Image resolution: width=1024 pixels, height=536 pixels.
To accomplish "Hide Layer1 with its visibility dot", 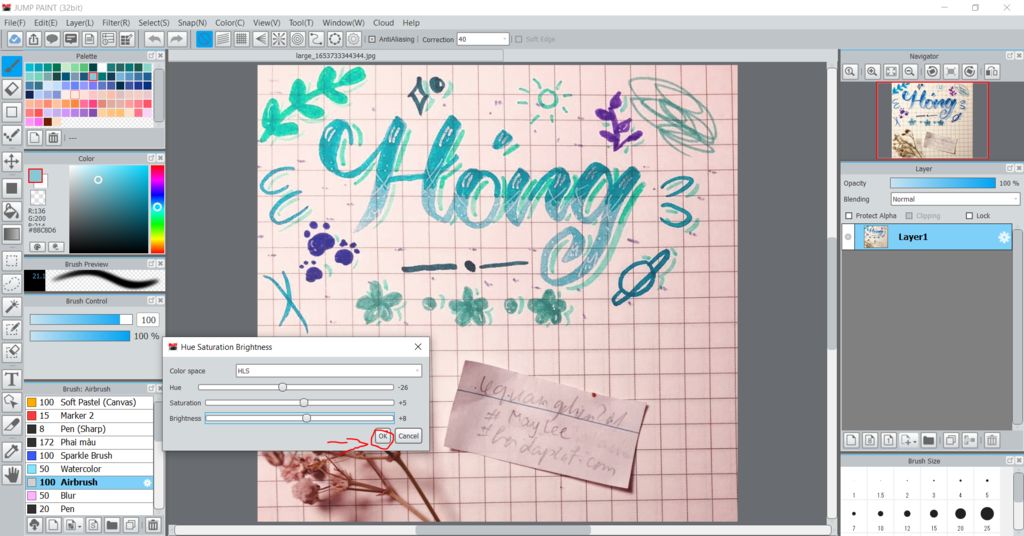I will (848, 237).
